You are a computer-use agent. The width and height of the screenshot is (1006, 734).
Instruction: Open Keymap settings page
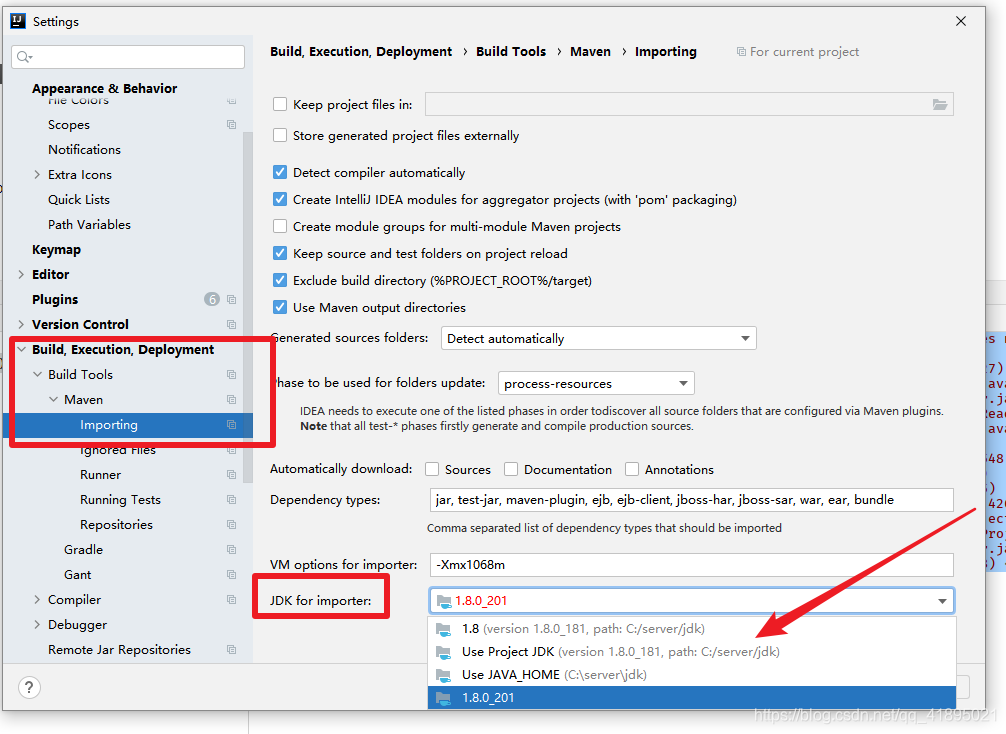56,250
